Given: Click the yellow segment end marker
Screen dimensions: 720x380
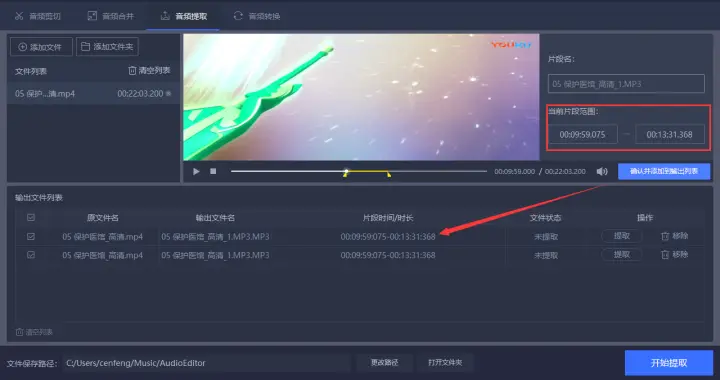Looking at the screenshot, I should [389, 174].
